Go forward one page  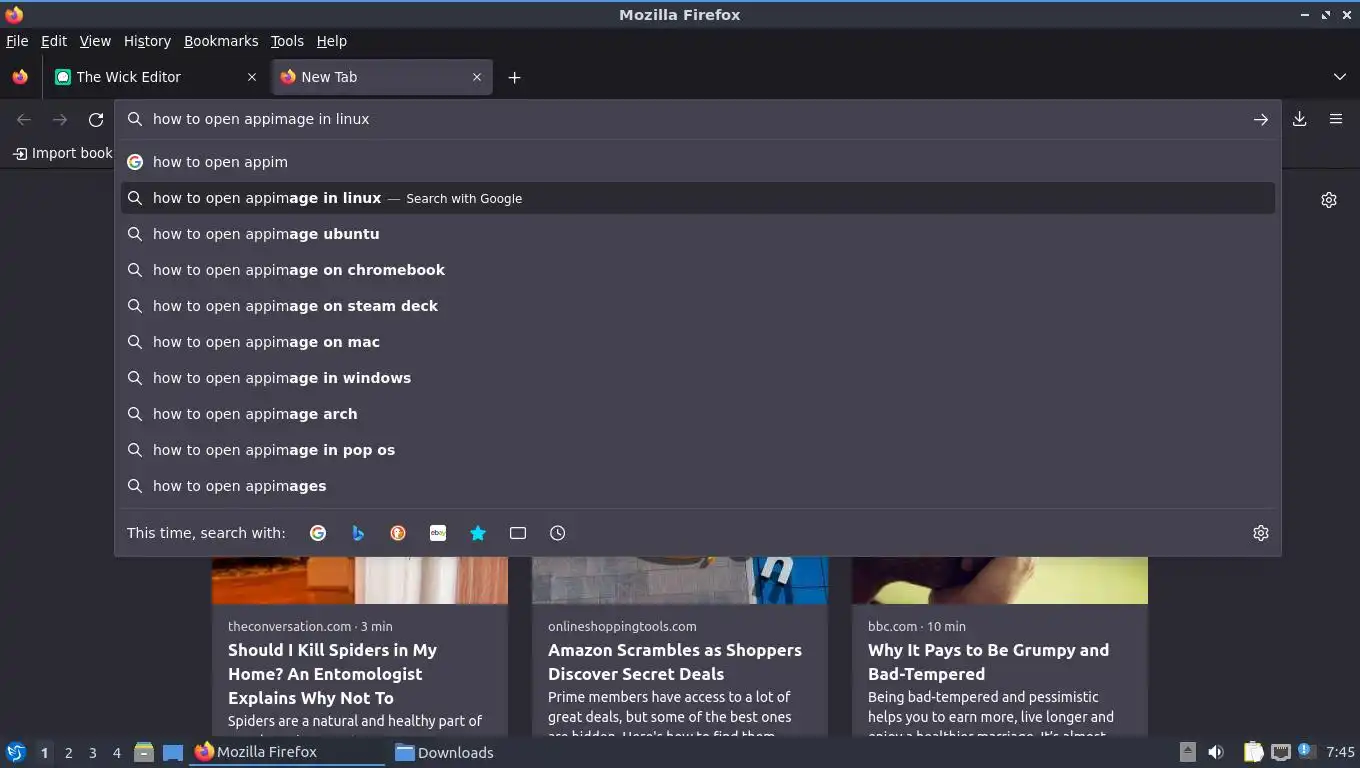tap(60, 120)
